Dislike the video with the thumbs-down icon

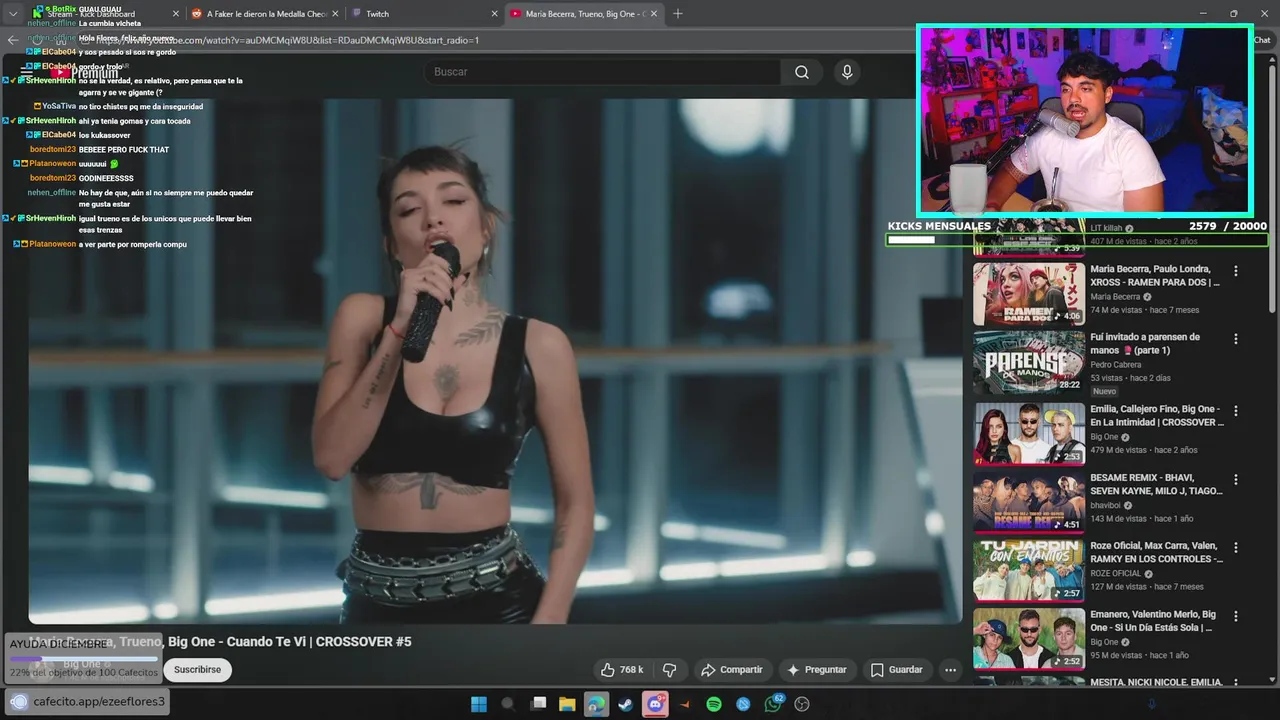[x=670, y=670]
